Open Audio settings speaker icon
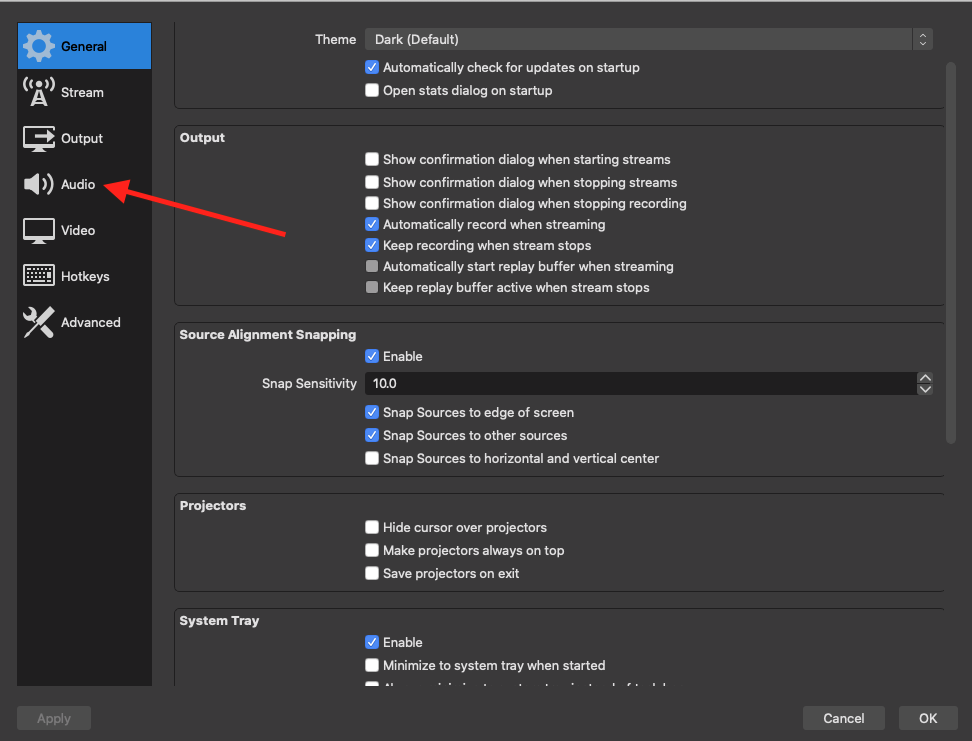This screenshot has width=972, height=741. 39,184
